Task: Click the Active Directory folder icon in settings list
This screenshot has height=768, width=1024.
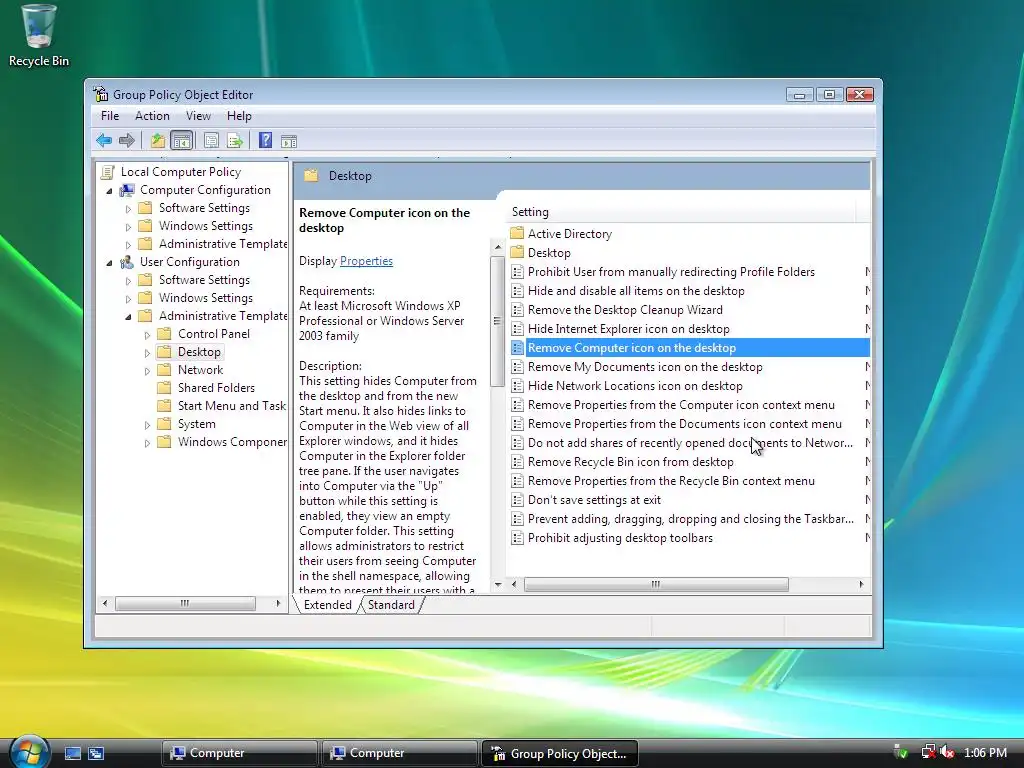Action: [517, 233]
